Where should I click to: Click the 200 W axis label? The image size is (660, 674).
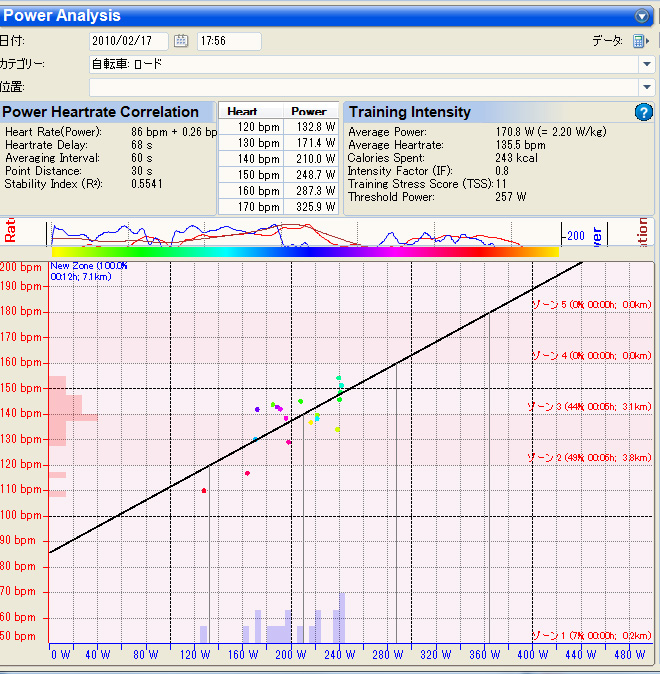(291, 655)
